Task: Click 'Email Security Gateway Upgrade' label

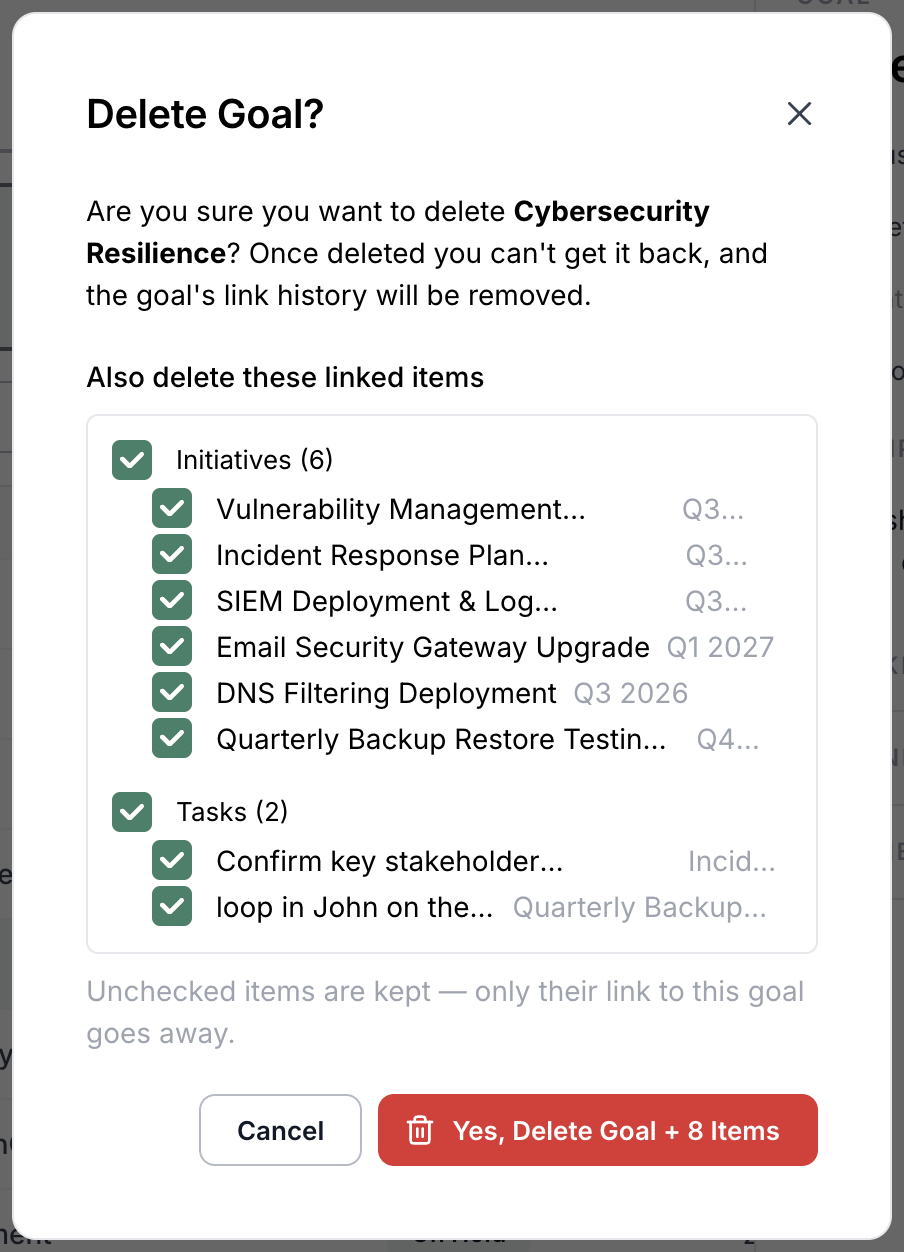Action: coord(433,647)
